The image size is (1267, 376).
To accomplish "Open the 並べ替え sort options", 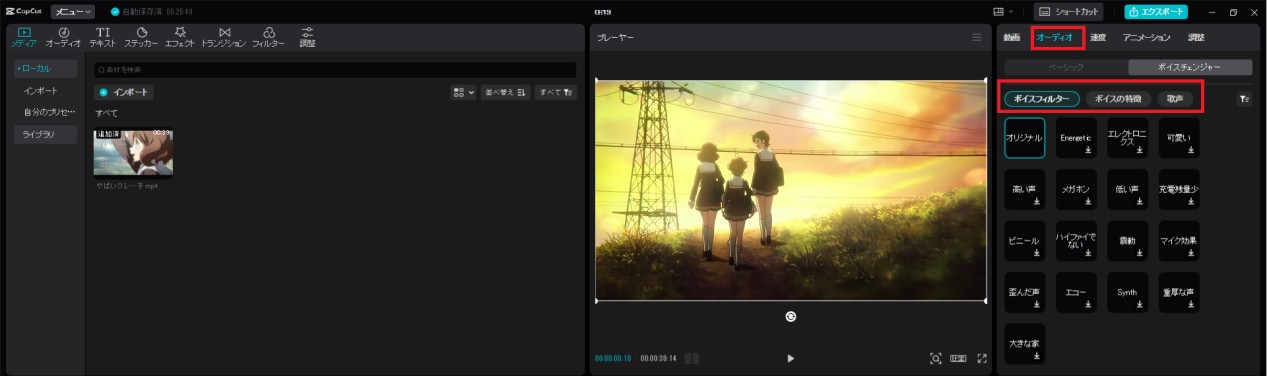I will 505,92.
